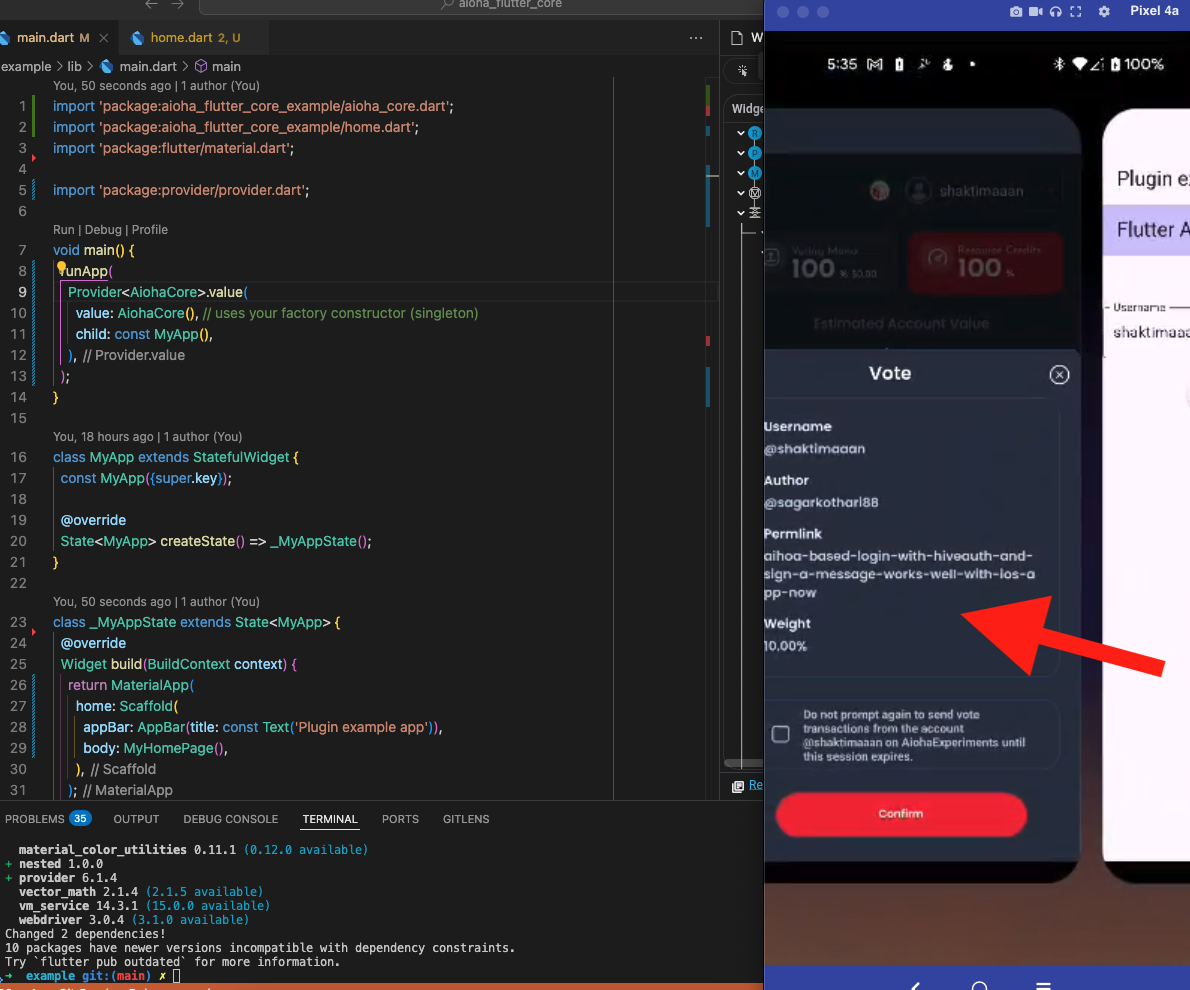Click the lightbulb quick-fix icon on line 8
Viewport: 1190px width, 990px height.
(x=61, y=267)
